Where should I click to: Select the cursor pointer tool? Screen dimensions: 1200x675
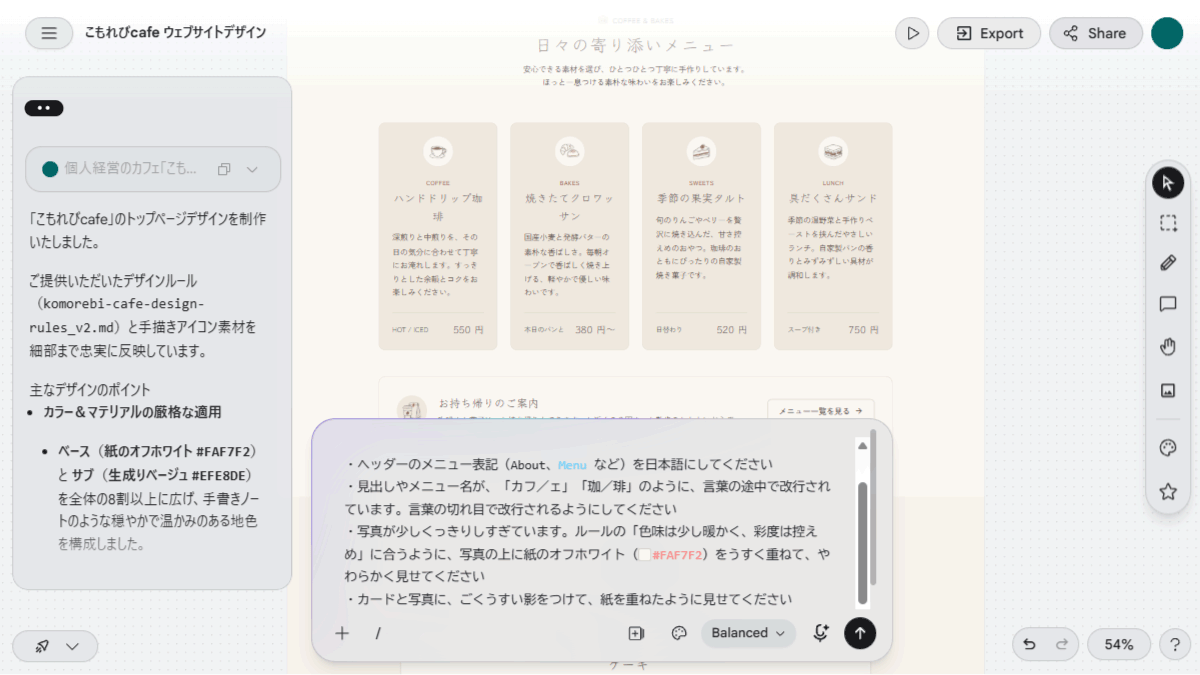[x=1167, y=183]
